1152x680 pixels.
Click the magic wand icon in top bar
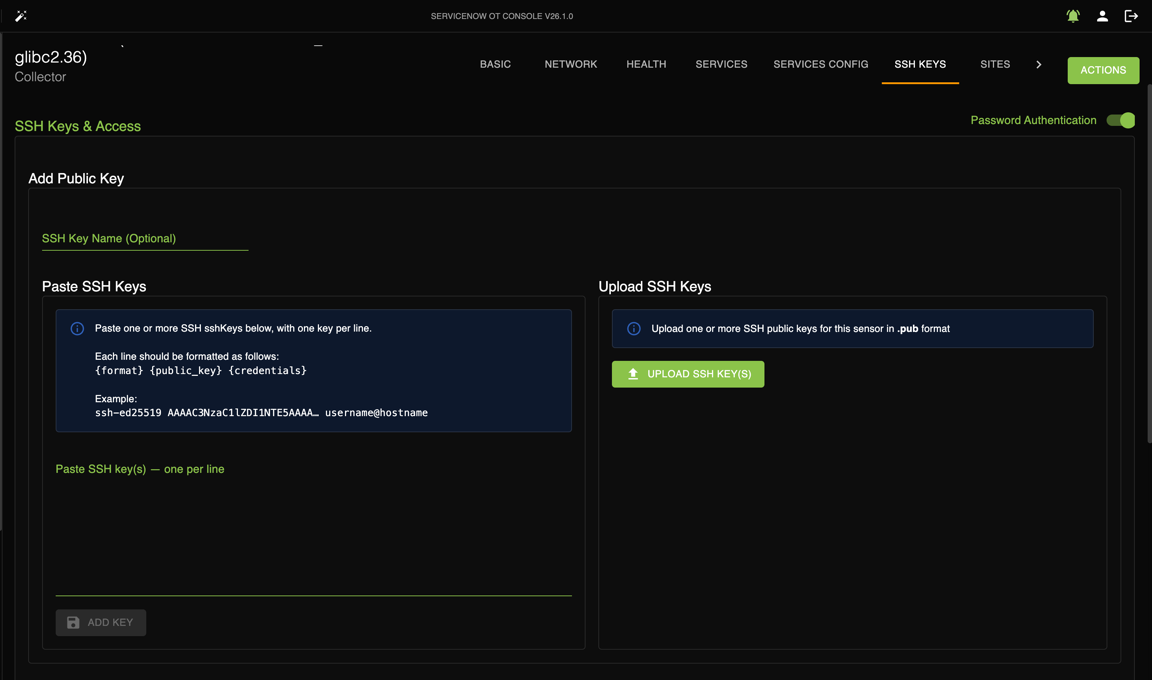[x=21, y=15]
